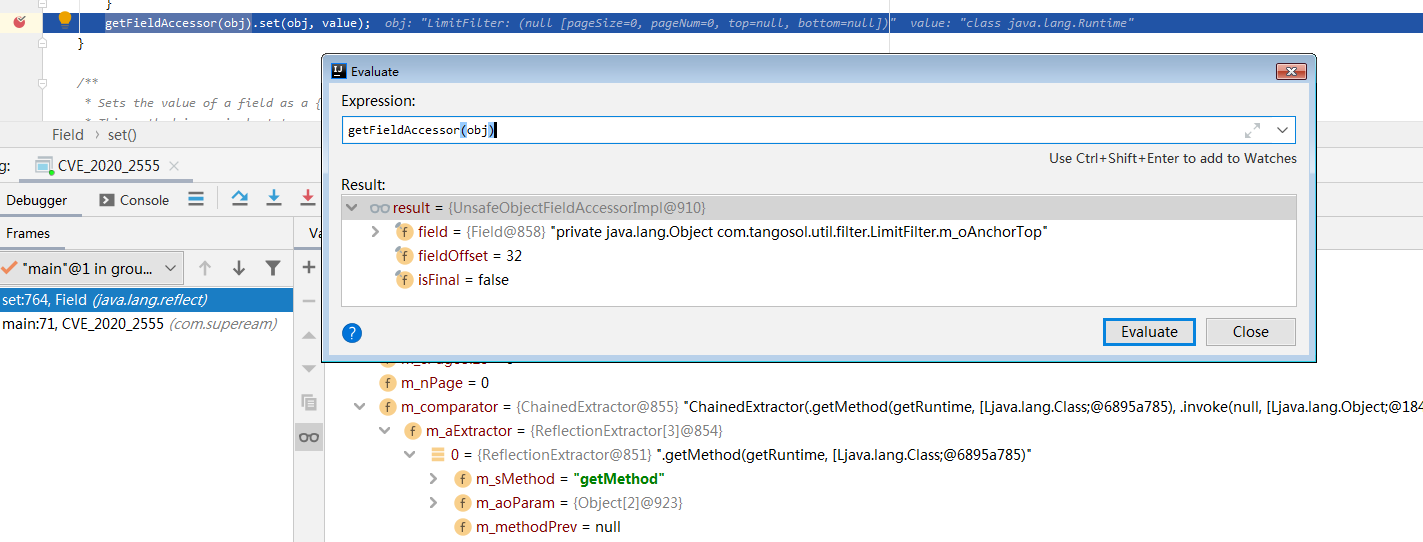Add a new watch with plus icon
Screen dimensions: 1423x542
(x=309, y=267)
